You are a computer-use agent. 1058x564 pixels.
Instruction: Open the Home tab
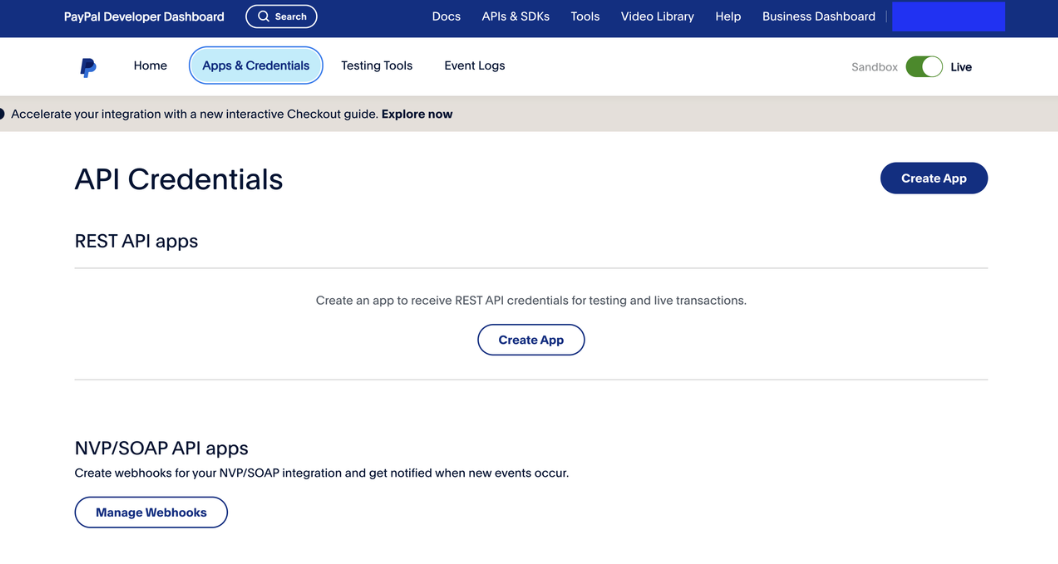pyautogui.click(x=150, y=65)
